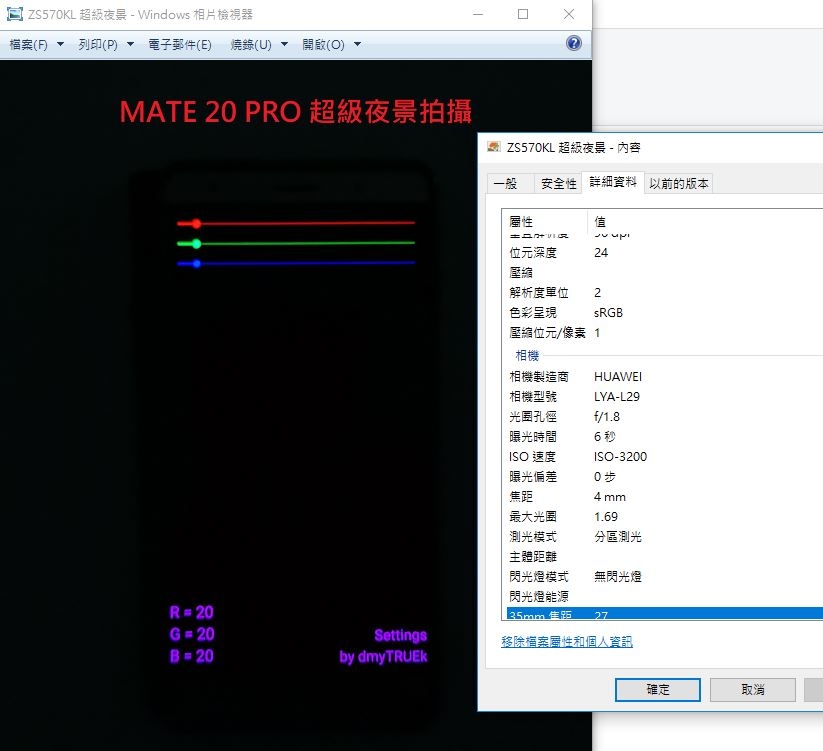Select the 色彩呈現 sRGB row
This screenshot has width=823, height=751.
664,312
